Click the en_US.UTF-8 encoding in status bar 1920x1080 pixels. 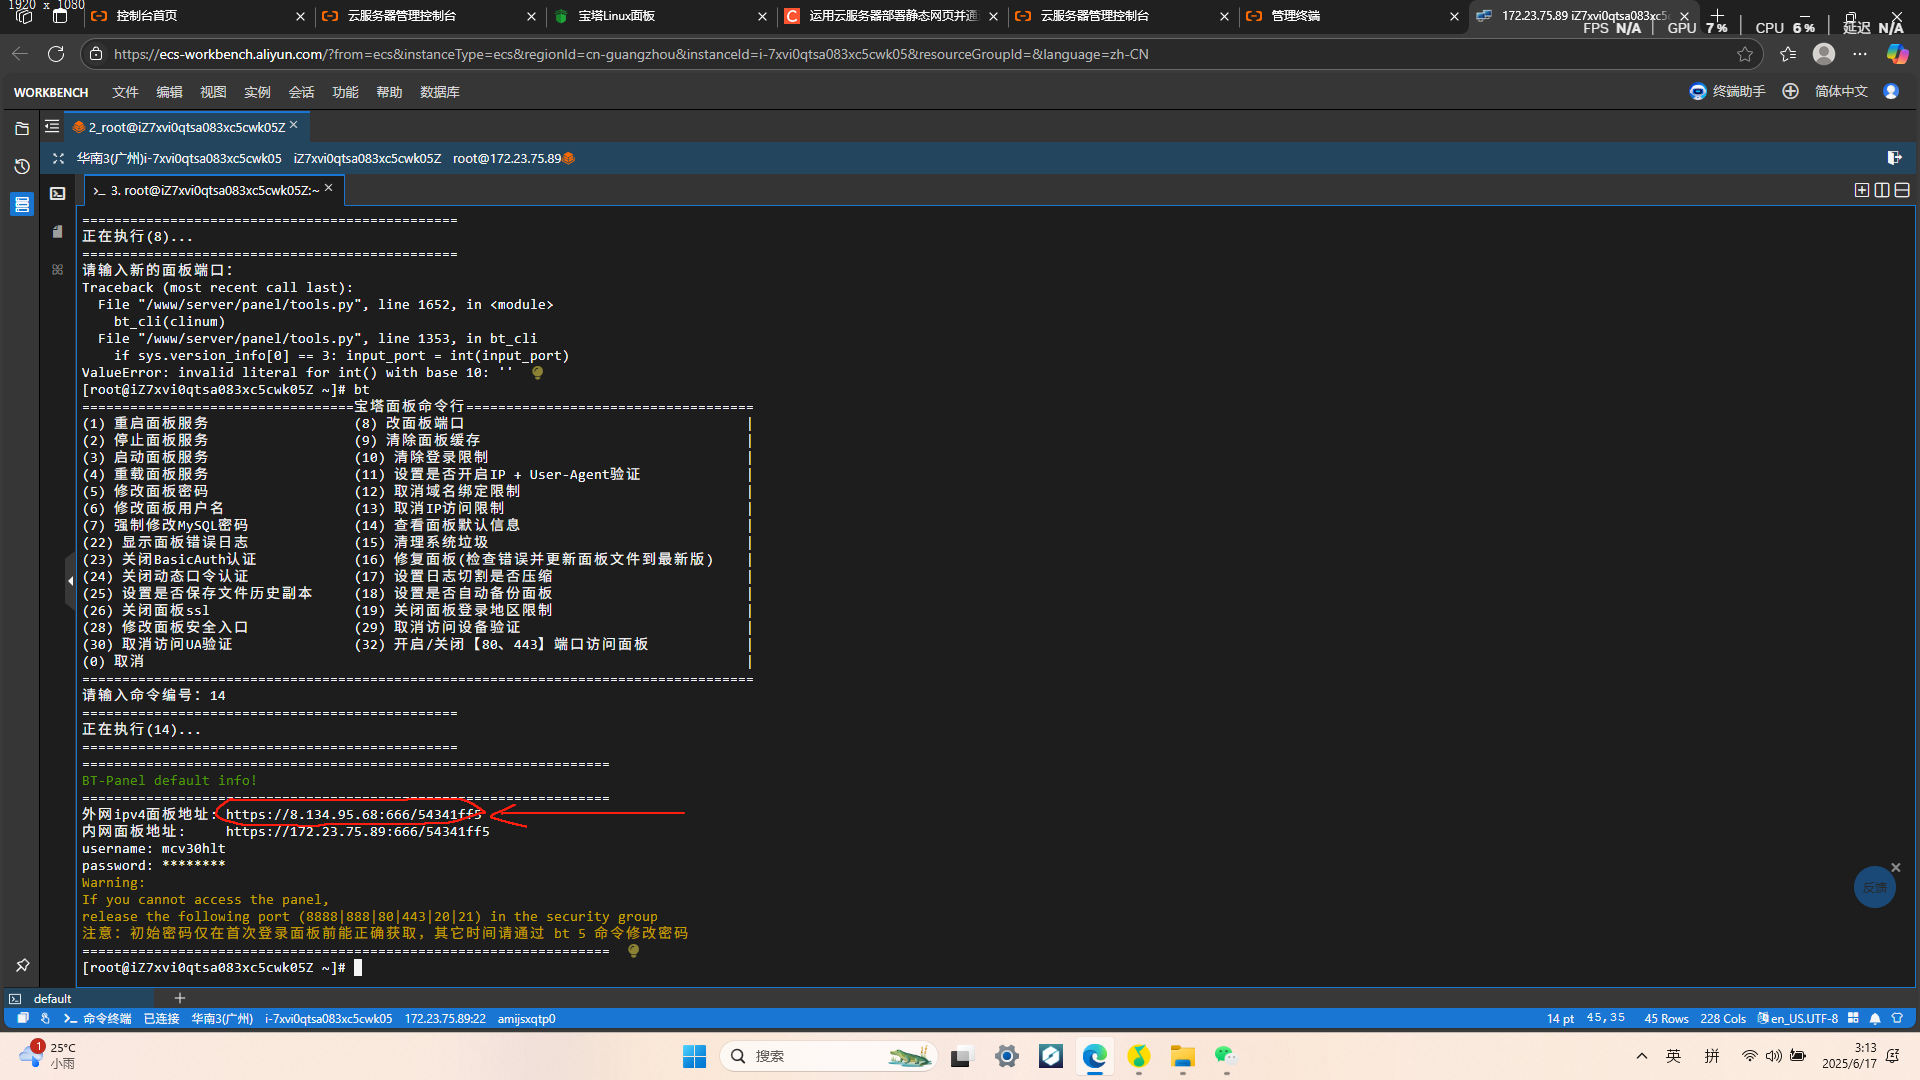(1804, 1018)
